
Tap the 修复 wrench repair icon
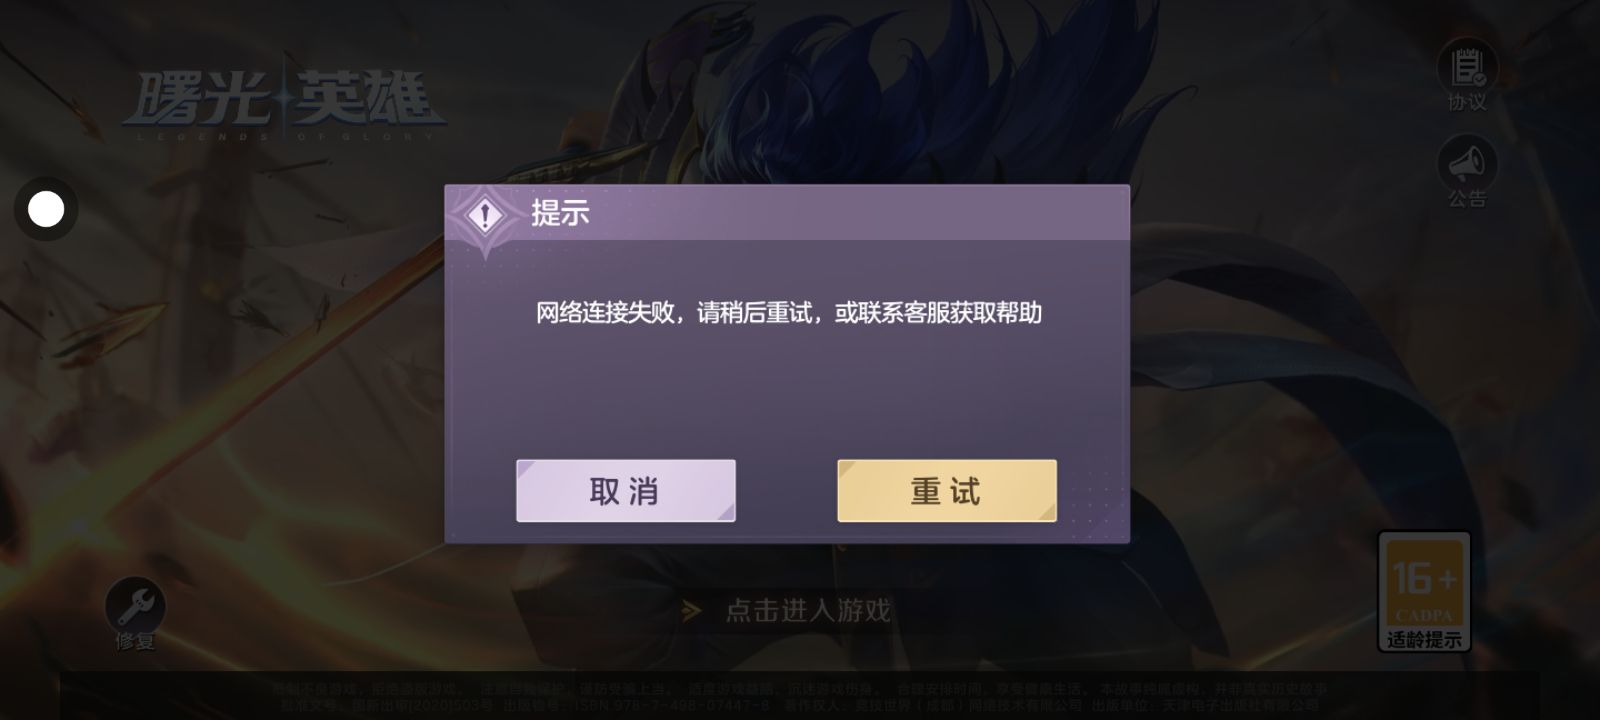[135, 603]
